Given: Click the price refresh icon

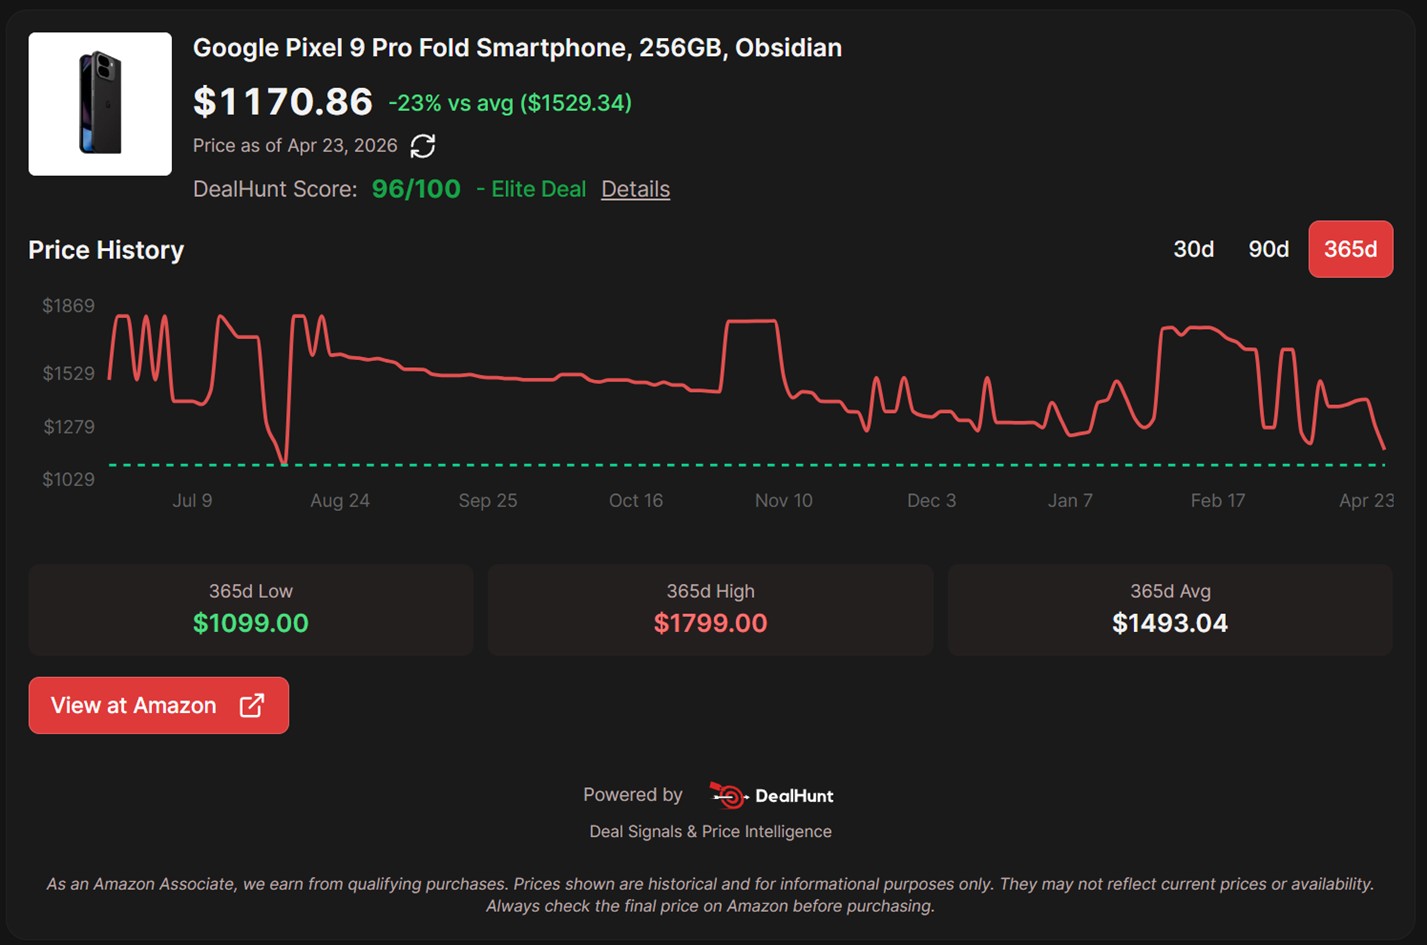Looking at the screenshot, I should pos(422,145).
